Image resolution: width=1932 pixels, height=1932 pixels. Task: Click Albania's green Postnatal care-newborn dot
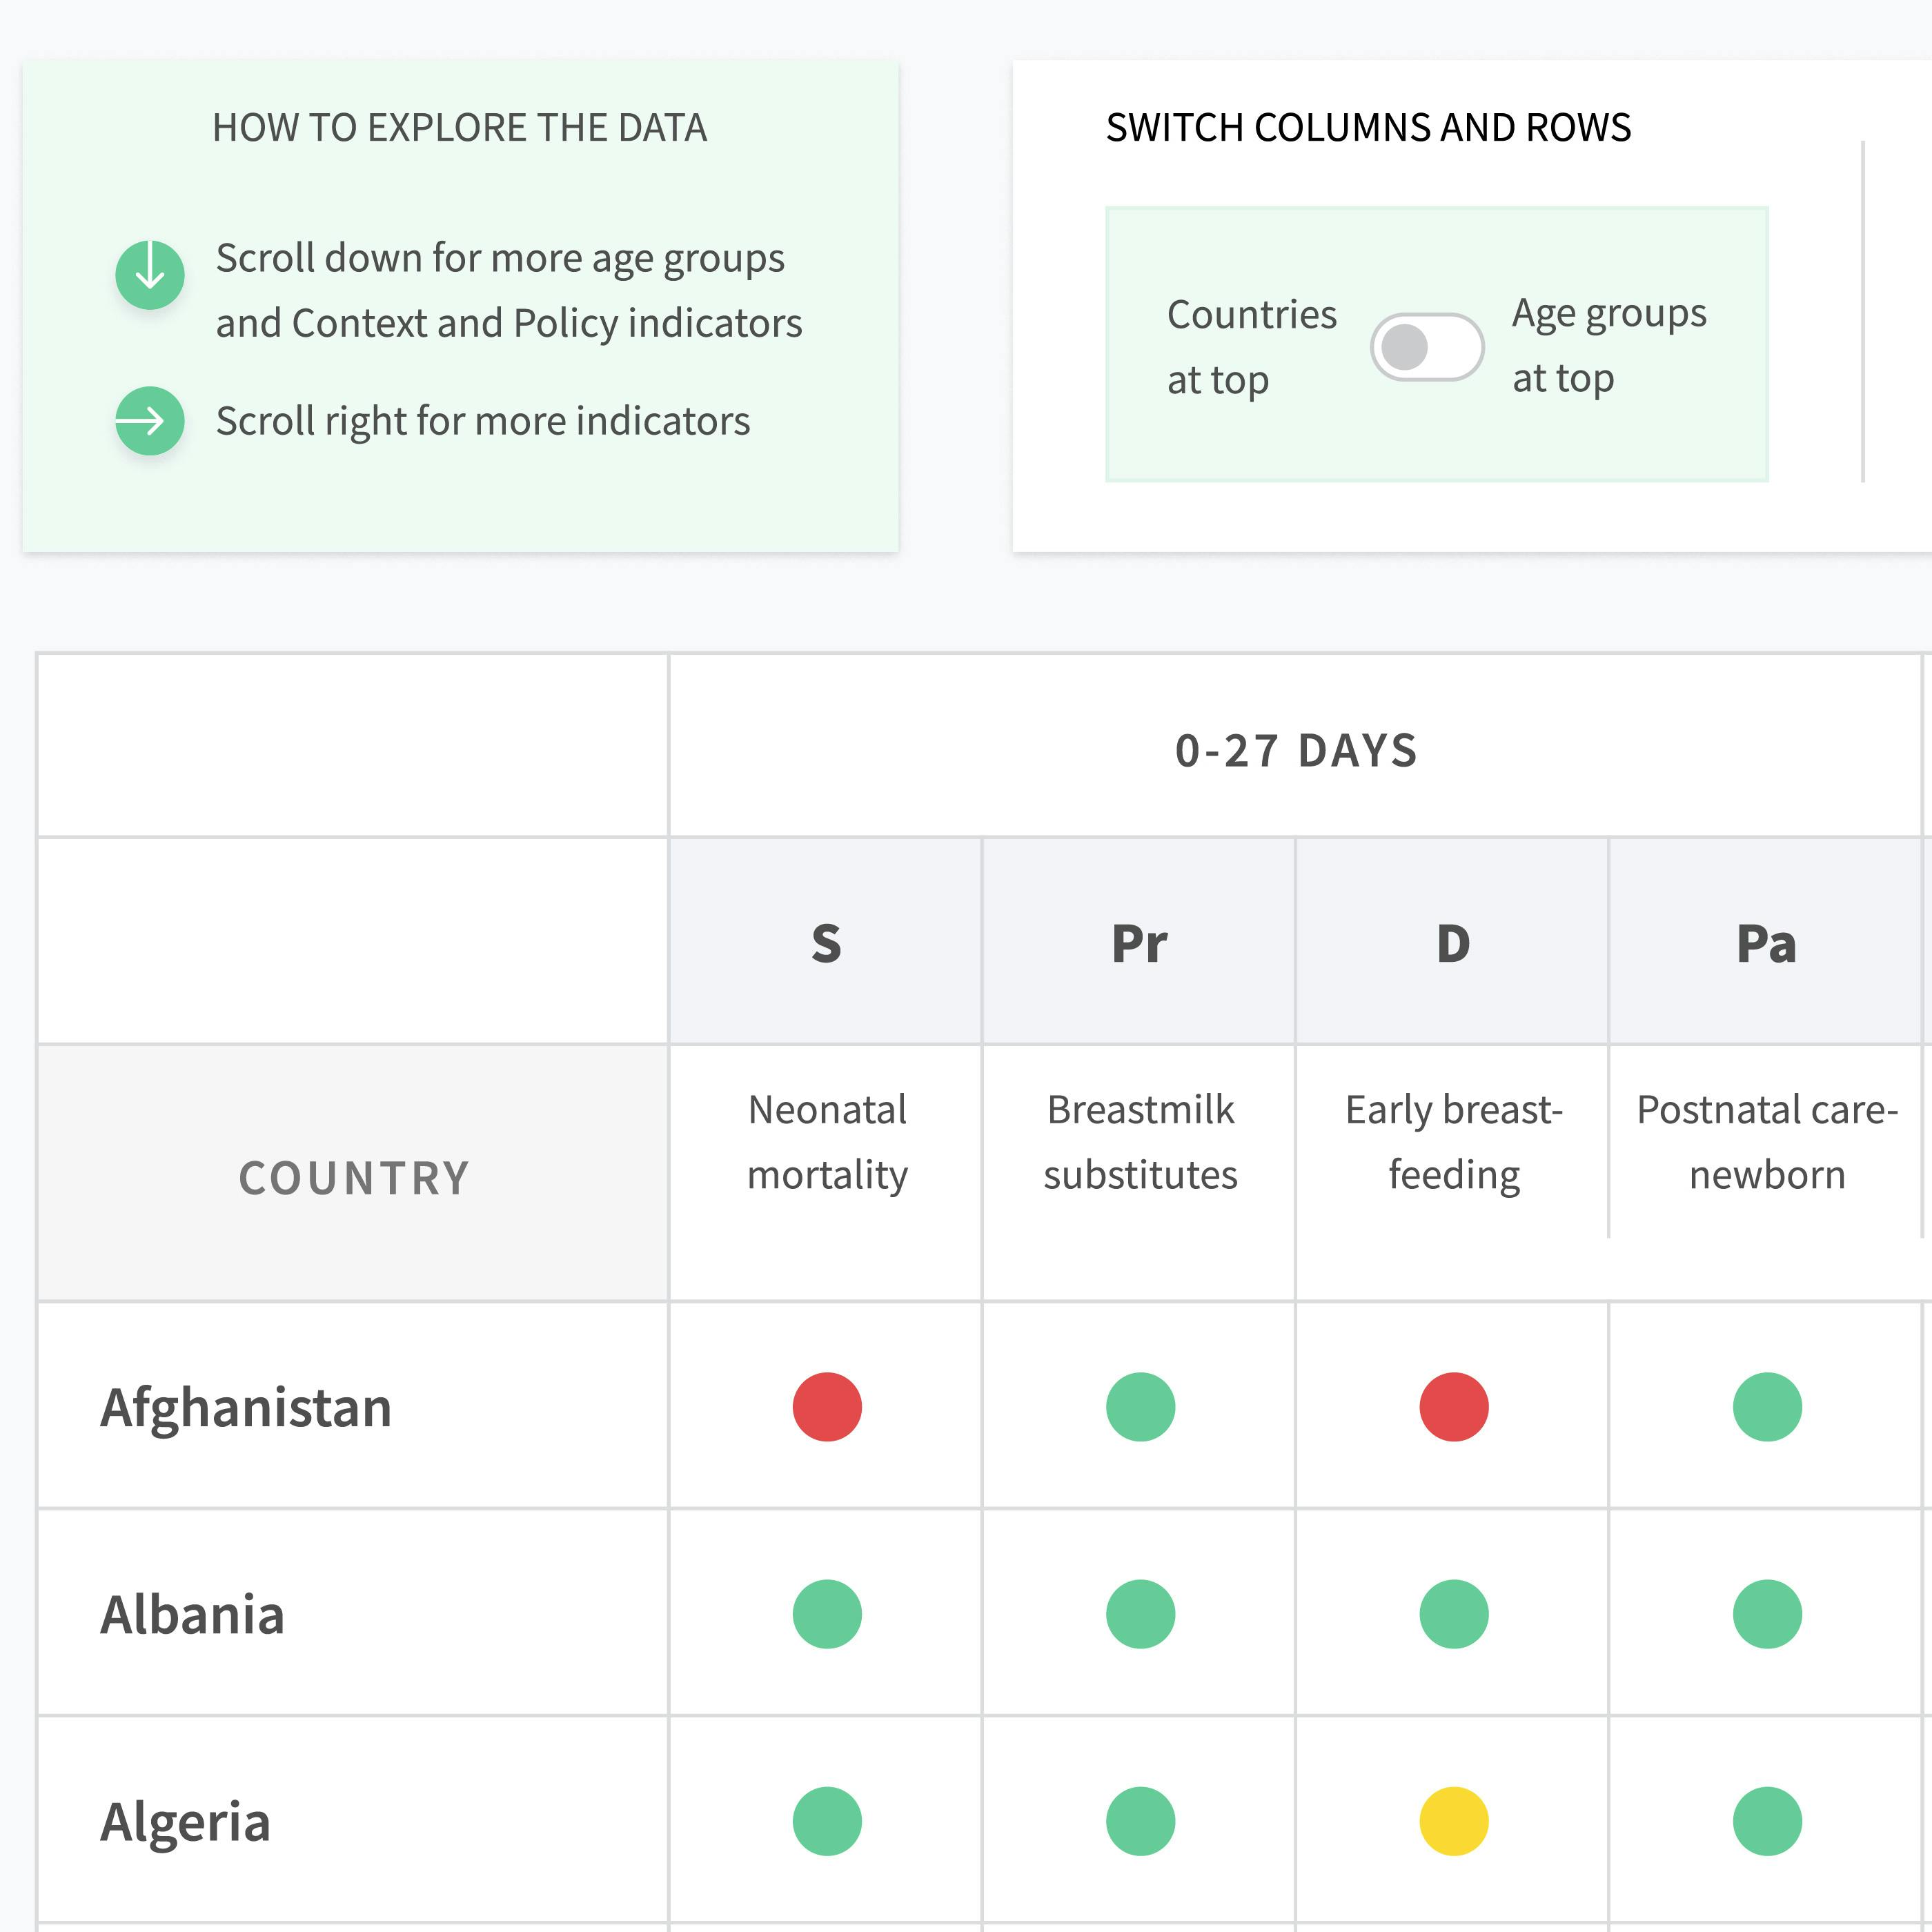(x=1767, y=1613)
